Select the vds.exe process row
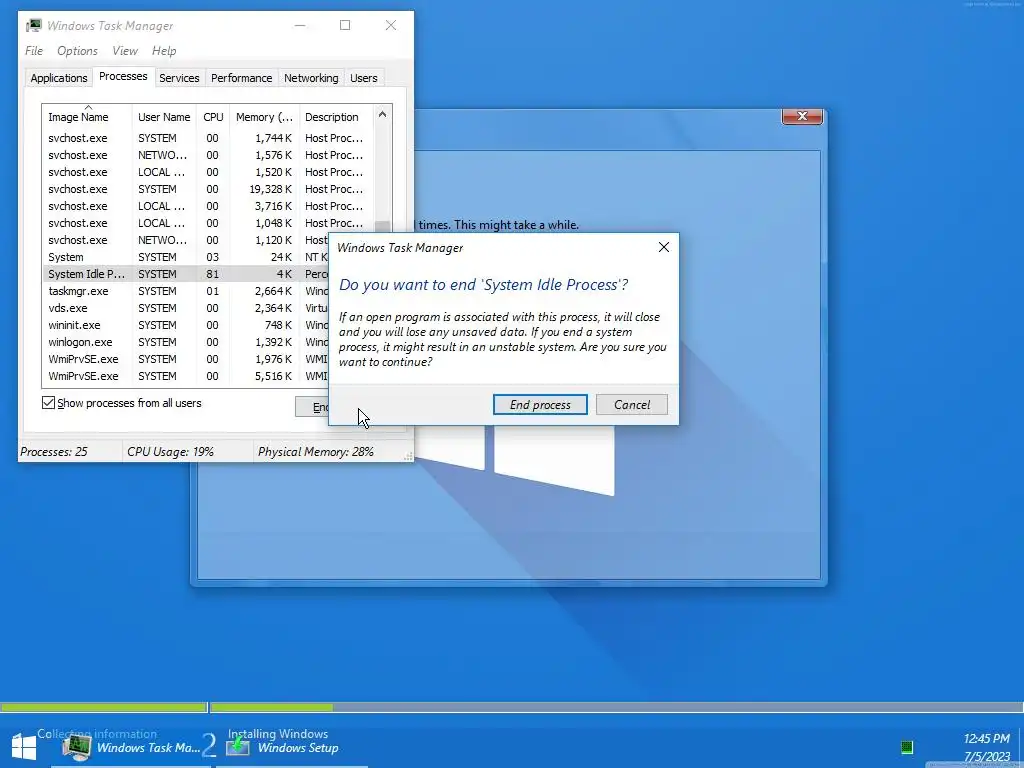The width and height of the screenshot is (1024, 768). [x=186, y=308]
